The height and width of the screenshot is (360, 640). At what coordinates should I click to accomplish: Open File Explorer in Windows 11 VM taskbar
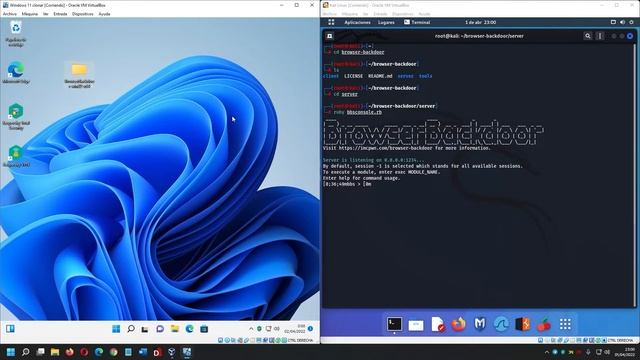175,329
